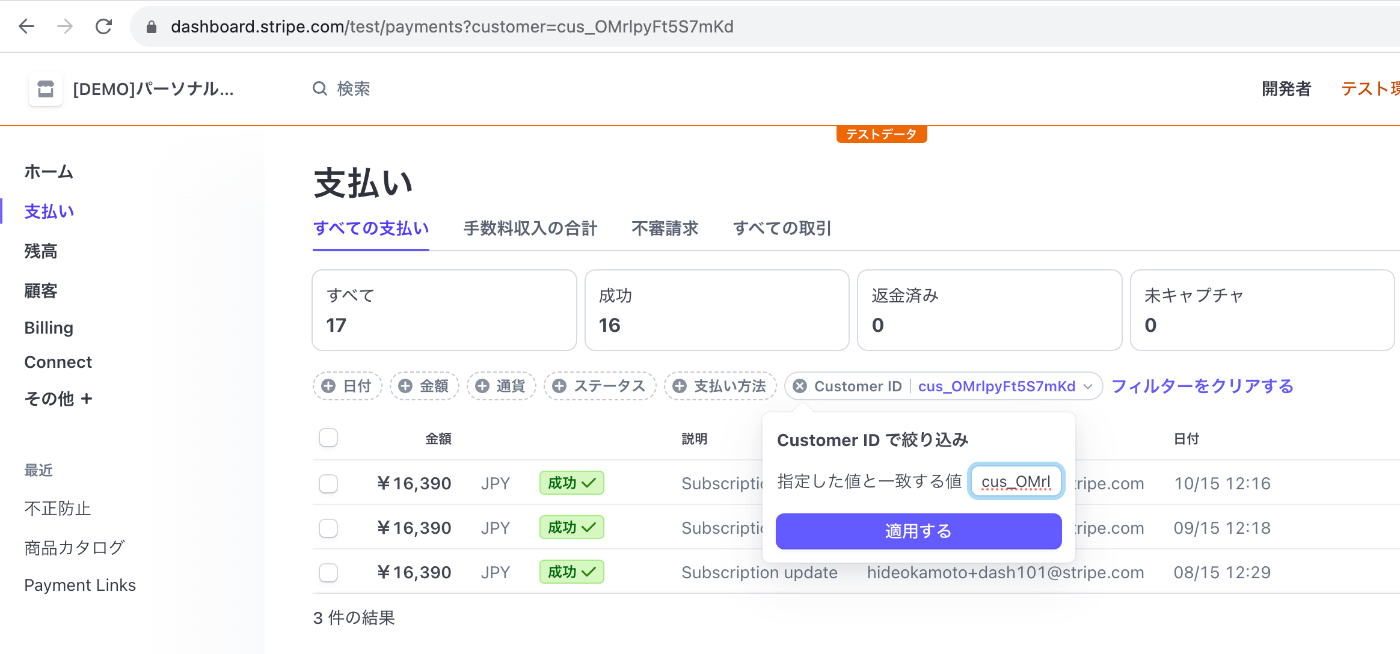Image resolution: width=1400 pixels, height=654 pixels.
Task: Click the store icon beside [DEMO]パーソナル
Action: tap(45, 89)
